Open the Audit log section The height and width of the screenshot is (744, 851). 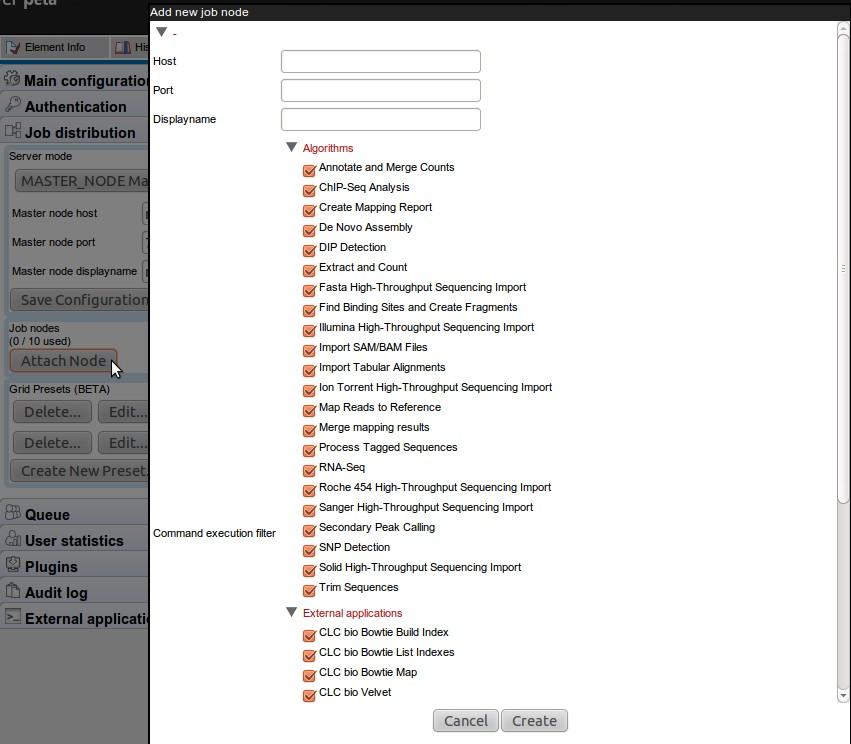point(74,593)
